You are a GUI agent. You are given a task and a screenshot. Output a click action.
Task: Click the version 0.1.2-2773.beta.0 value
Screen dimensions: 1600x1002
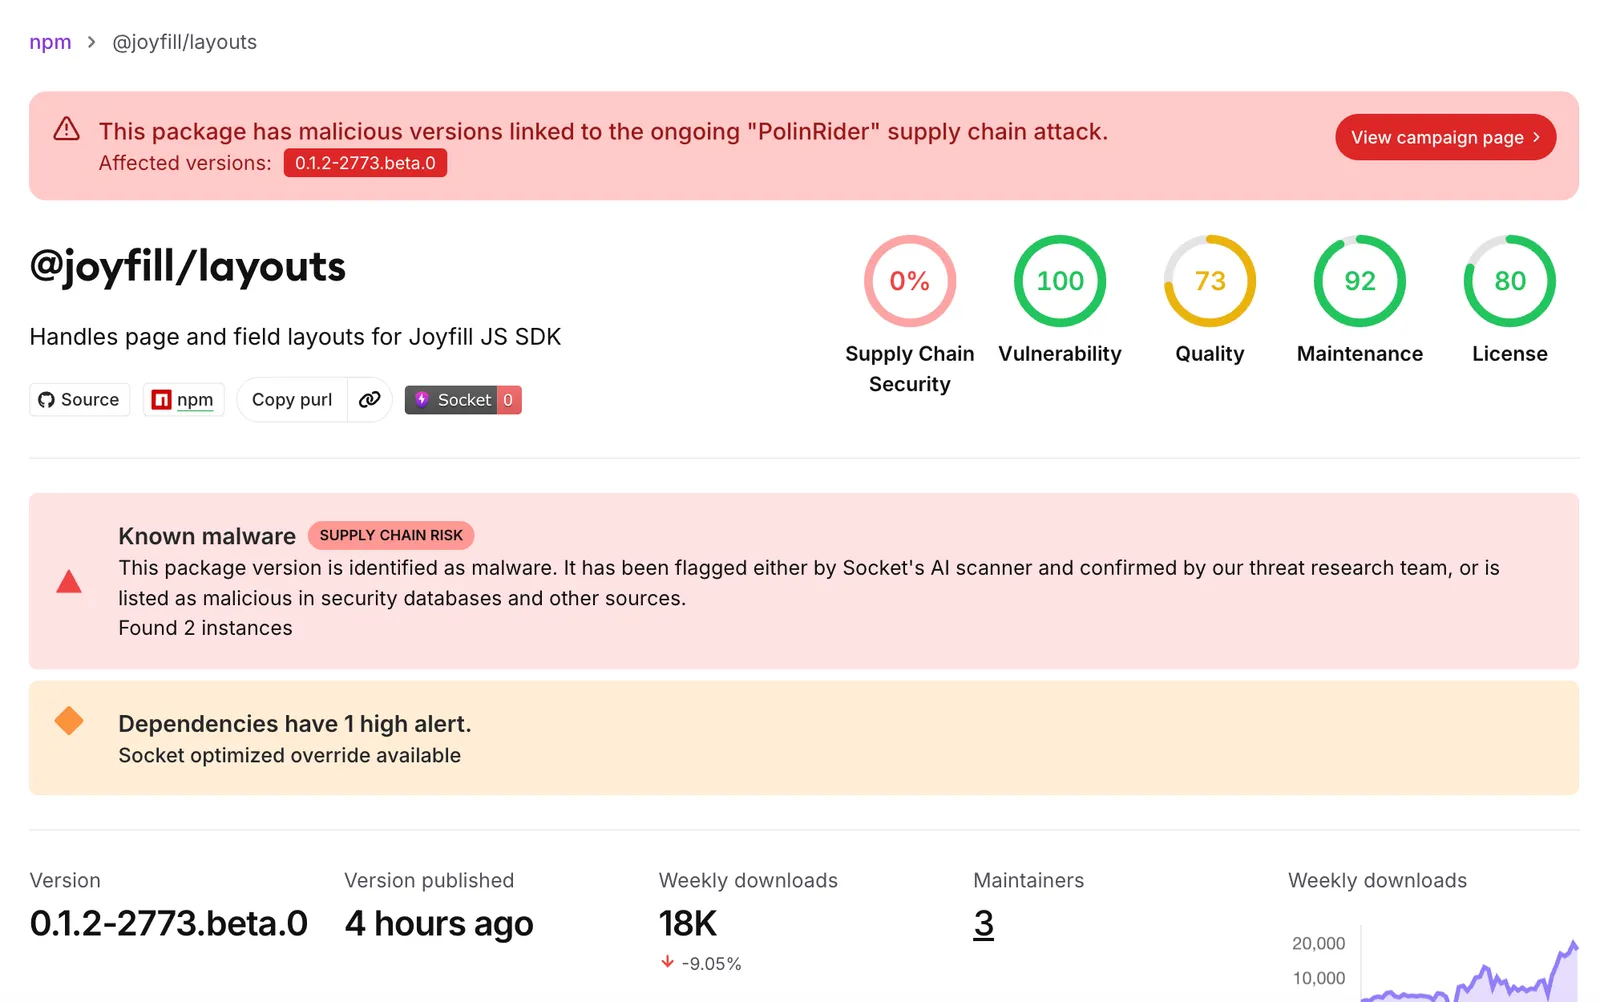[169, 923]
